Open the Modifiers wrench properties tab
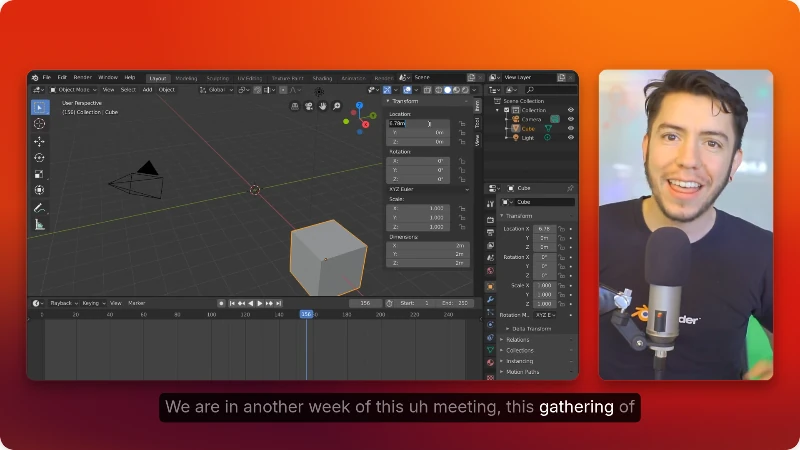Viewport: 800px width, 450px height. coord(490,299)
